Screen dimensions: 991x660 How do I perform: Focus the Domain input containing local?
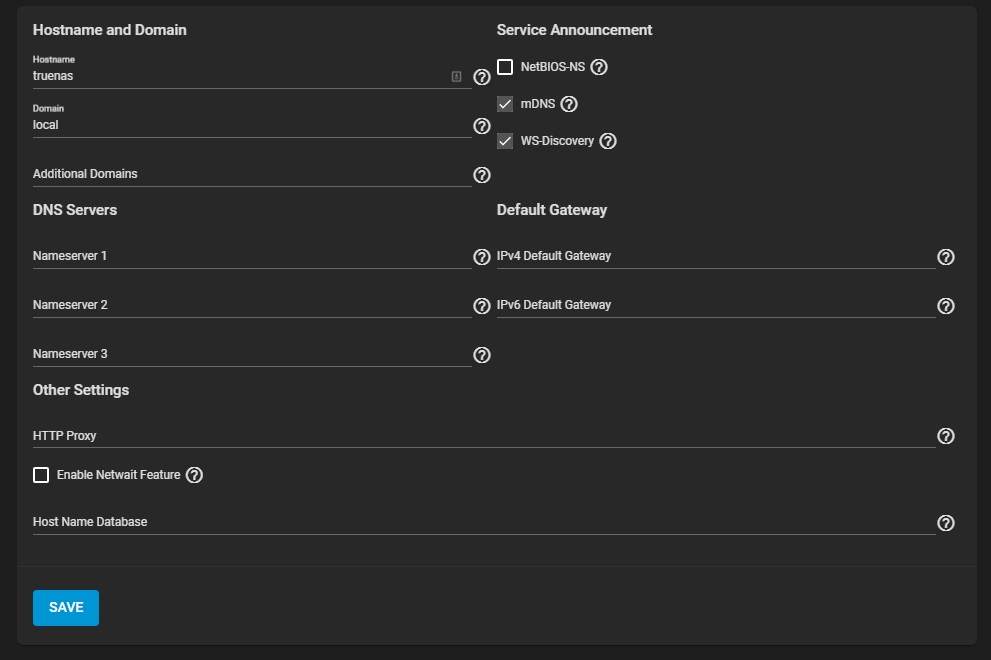tap(252, 125)
